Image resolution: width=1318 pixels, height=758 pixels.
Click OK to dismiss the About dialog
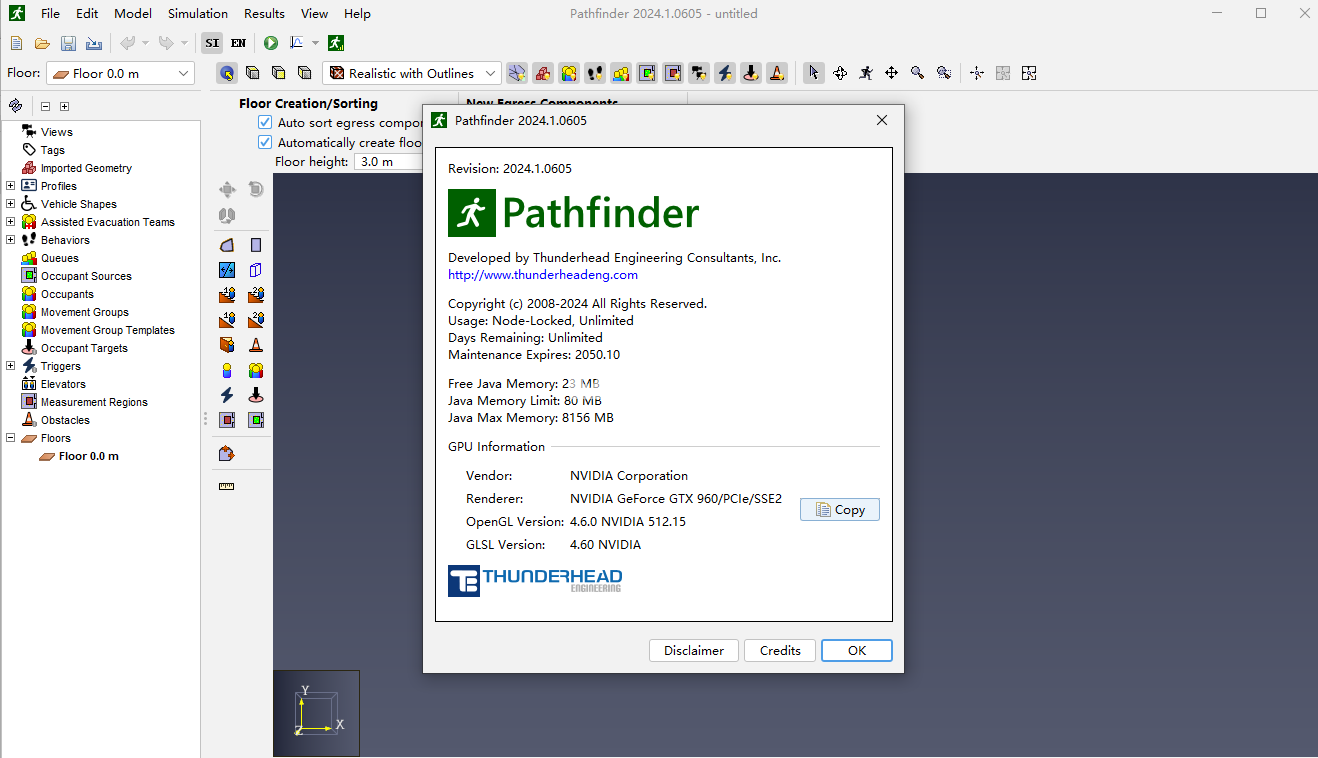click(x=857, y=650)
